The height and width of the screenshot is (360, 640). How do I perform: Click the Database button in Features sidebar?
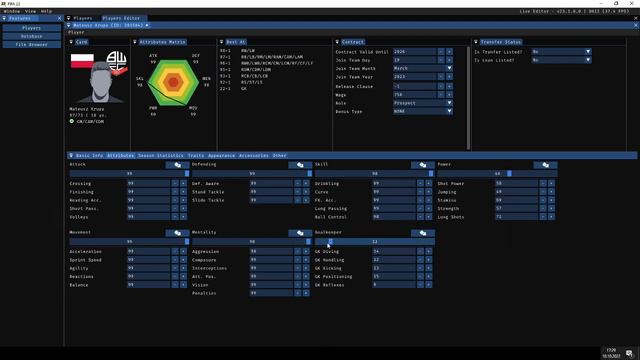32,36
